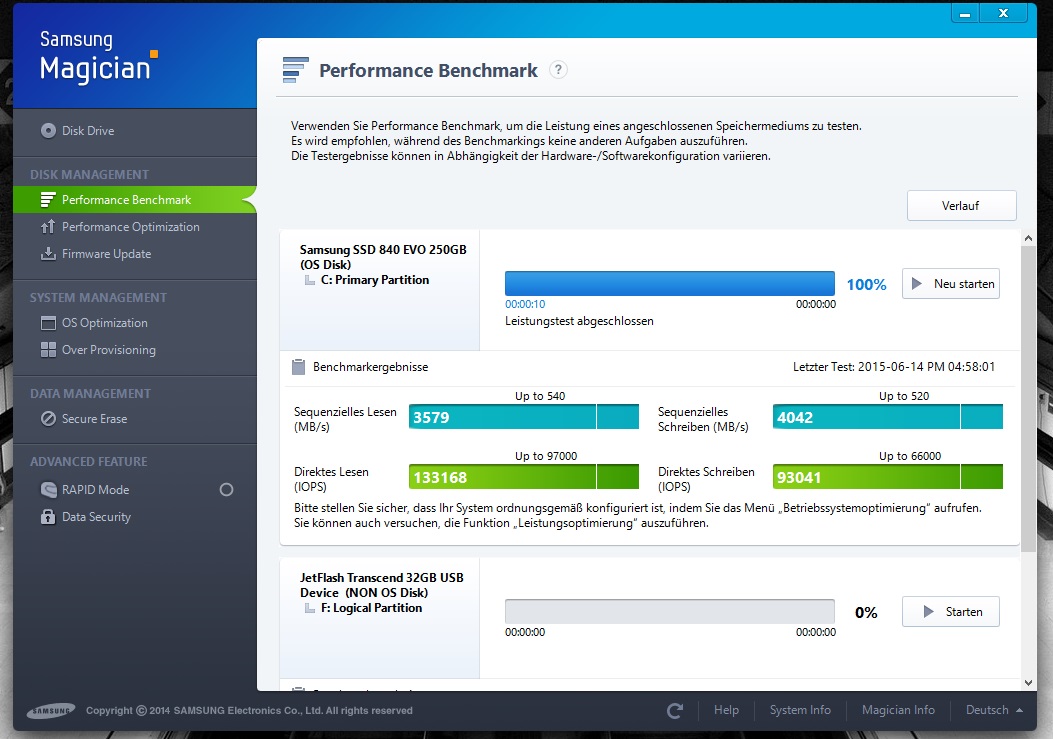Click the JetFlash Transcend 32GB USB label
The width and height of the screenshot is (1053, 739).
[381, 584]
